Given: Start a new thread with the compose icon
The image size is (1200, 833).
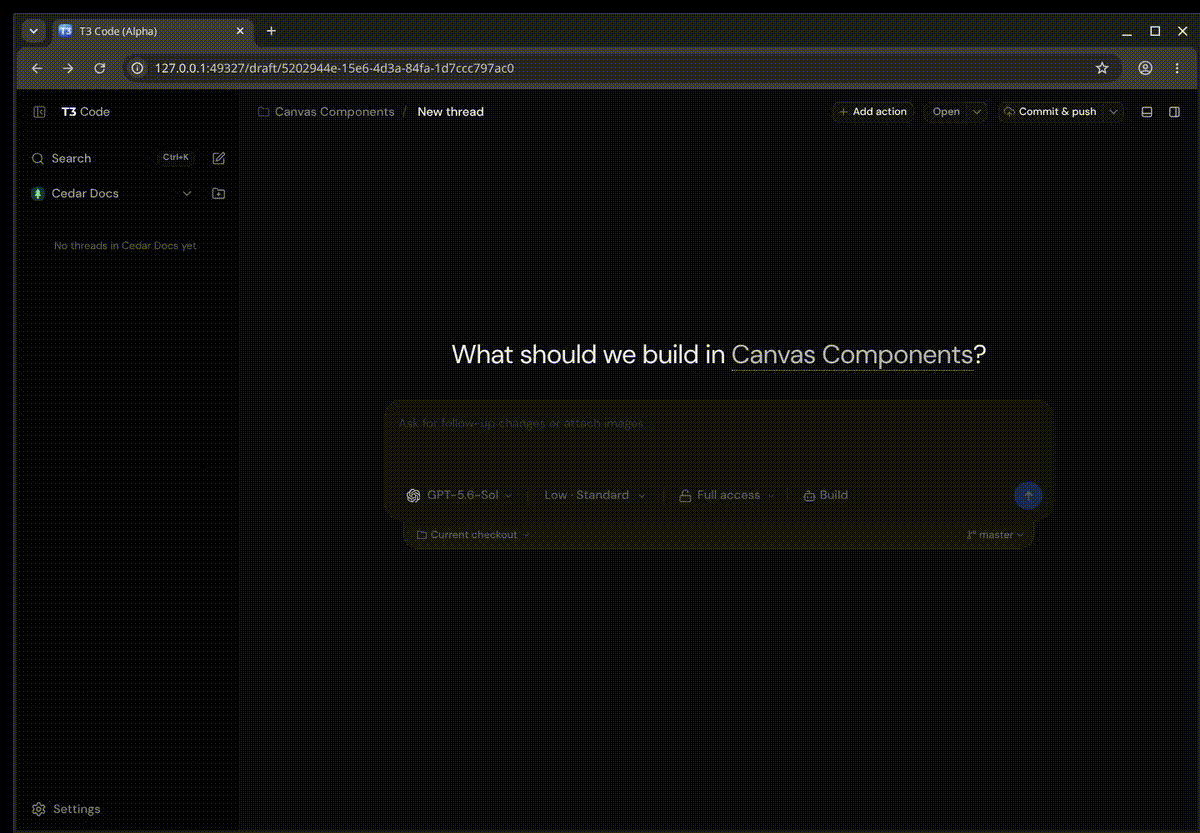Looking at the screenshot, I should pyautogui.click(x=219, y=158).
